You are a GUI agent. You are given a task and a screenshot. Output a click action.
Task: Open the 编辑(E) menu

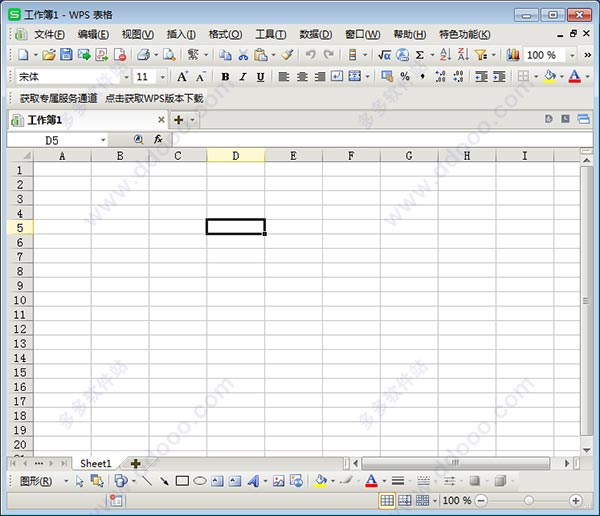(93, 34)
